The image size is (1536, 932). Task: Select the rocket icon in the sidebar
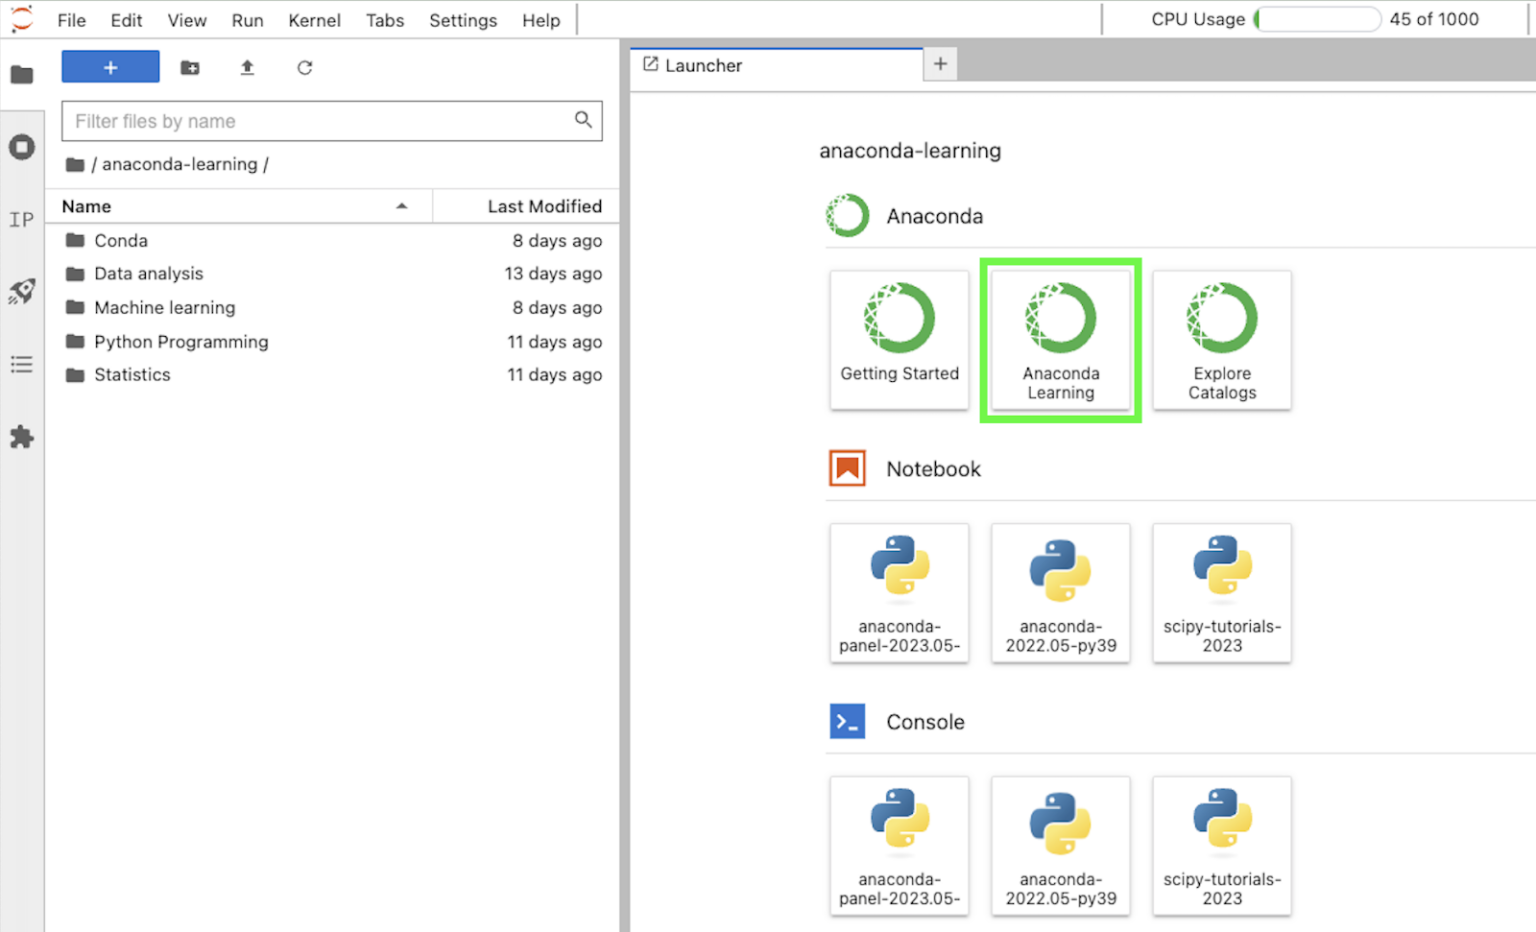tap(21, 291)
